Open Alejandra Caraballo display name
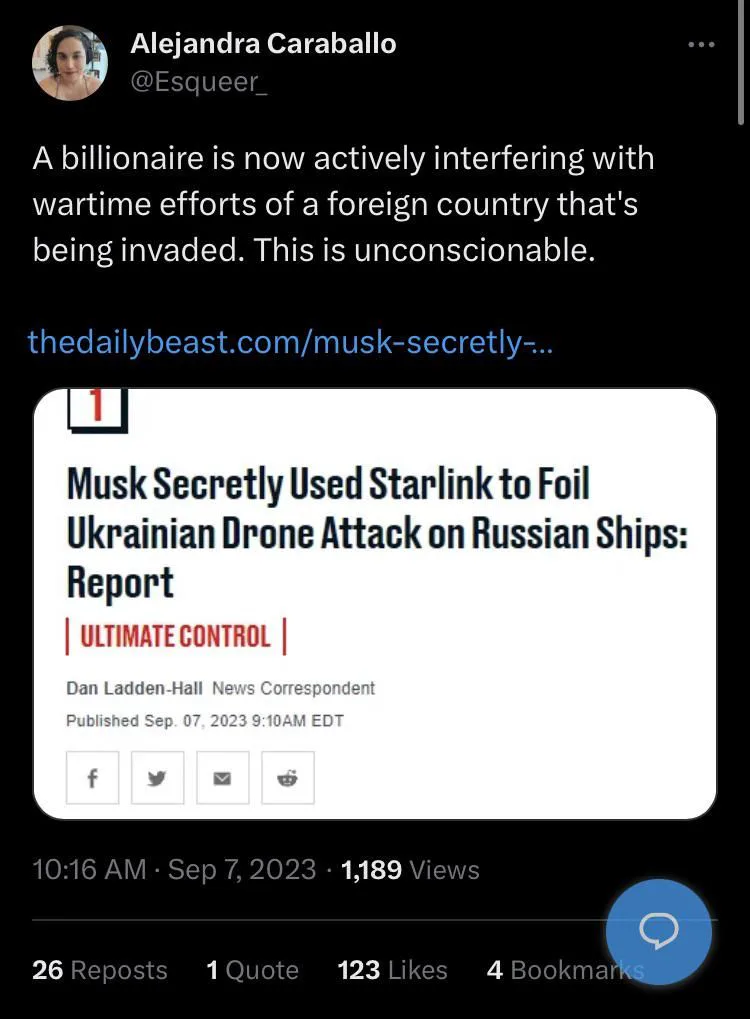 263,44
